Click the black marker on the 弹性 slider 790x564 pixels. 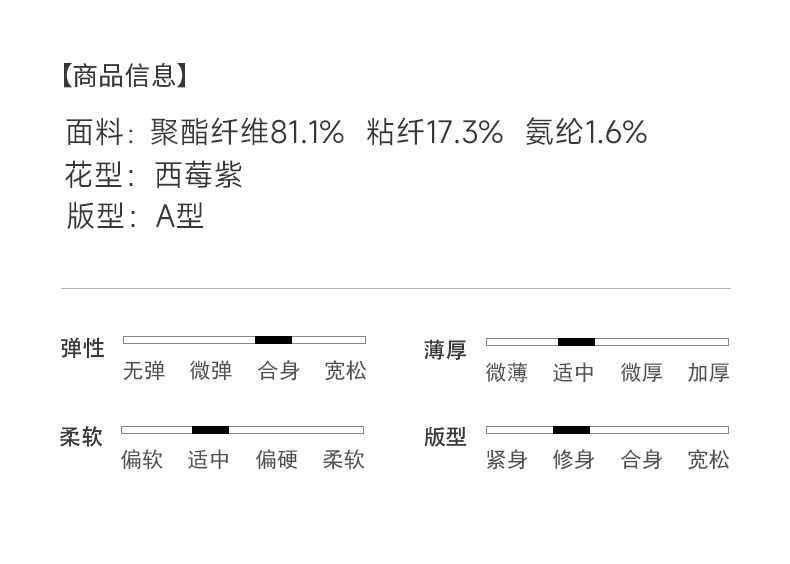(273, 340)
